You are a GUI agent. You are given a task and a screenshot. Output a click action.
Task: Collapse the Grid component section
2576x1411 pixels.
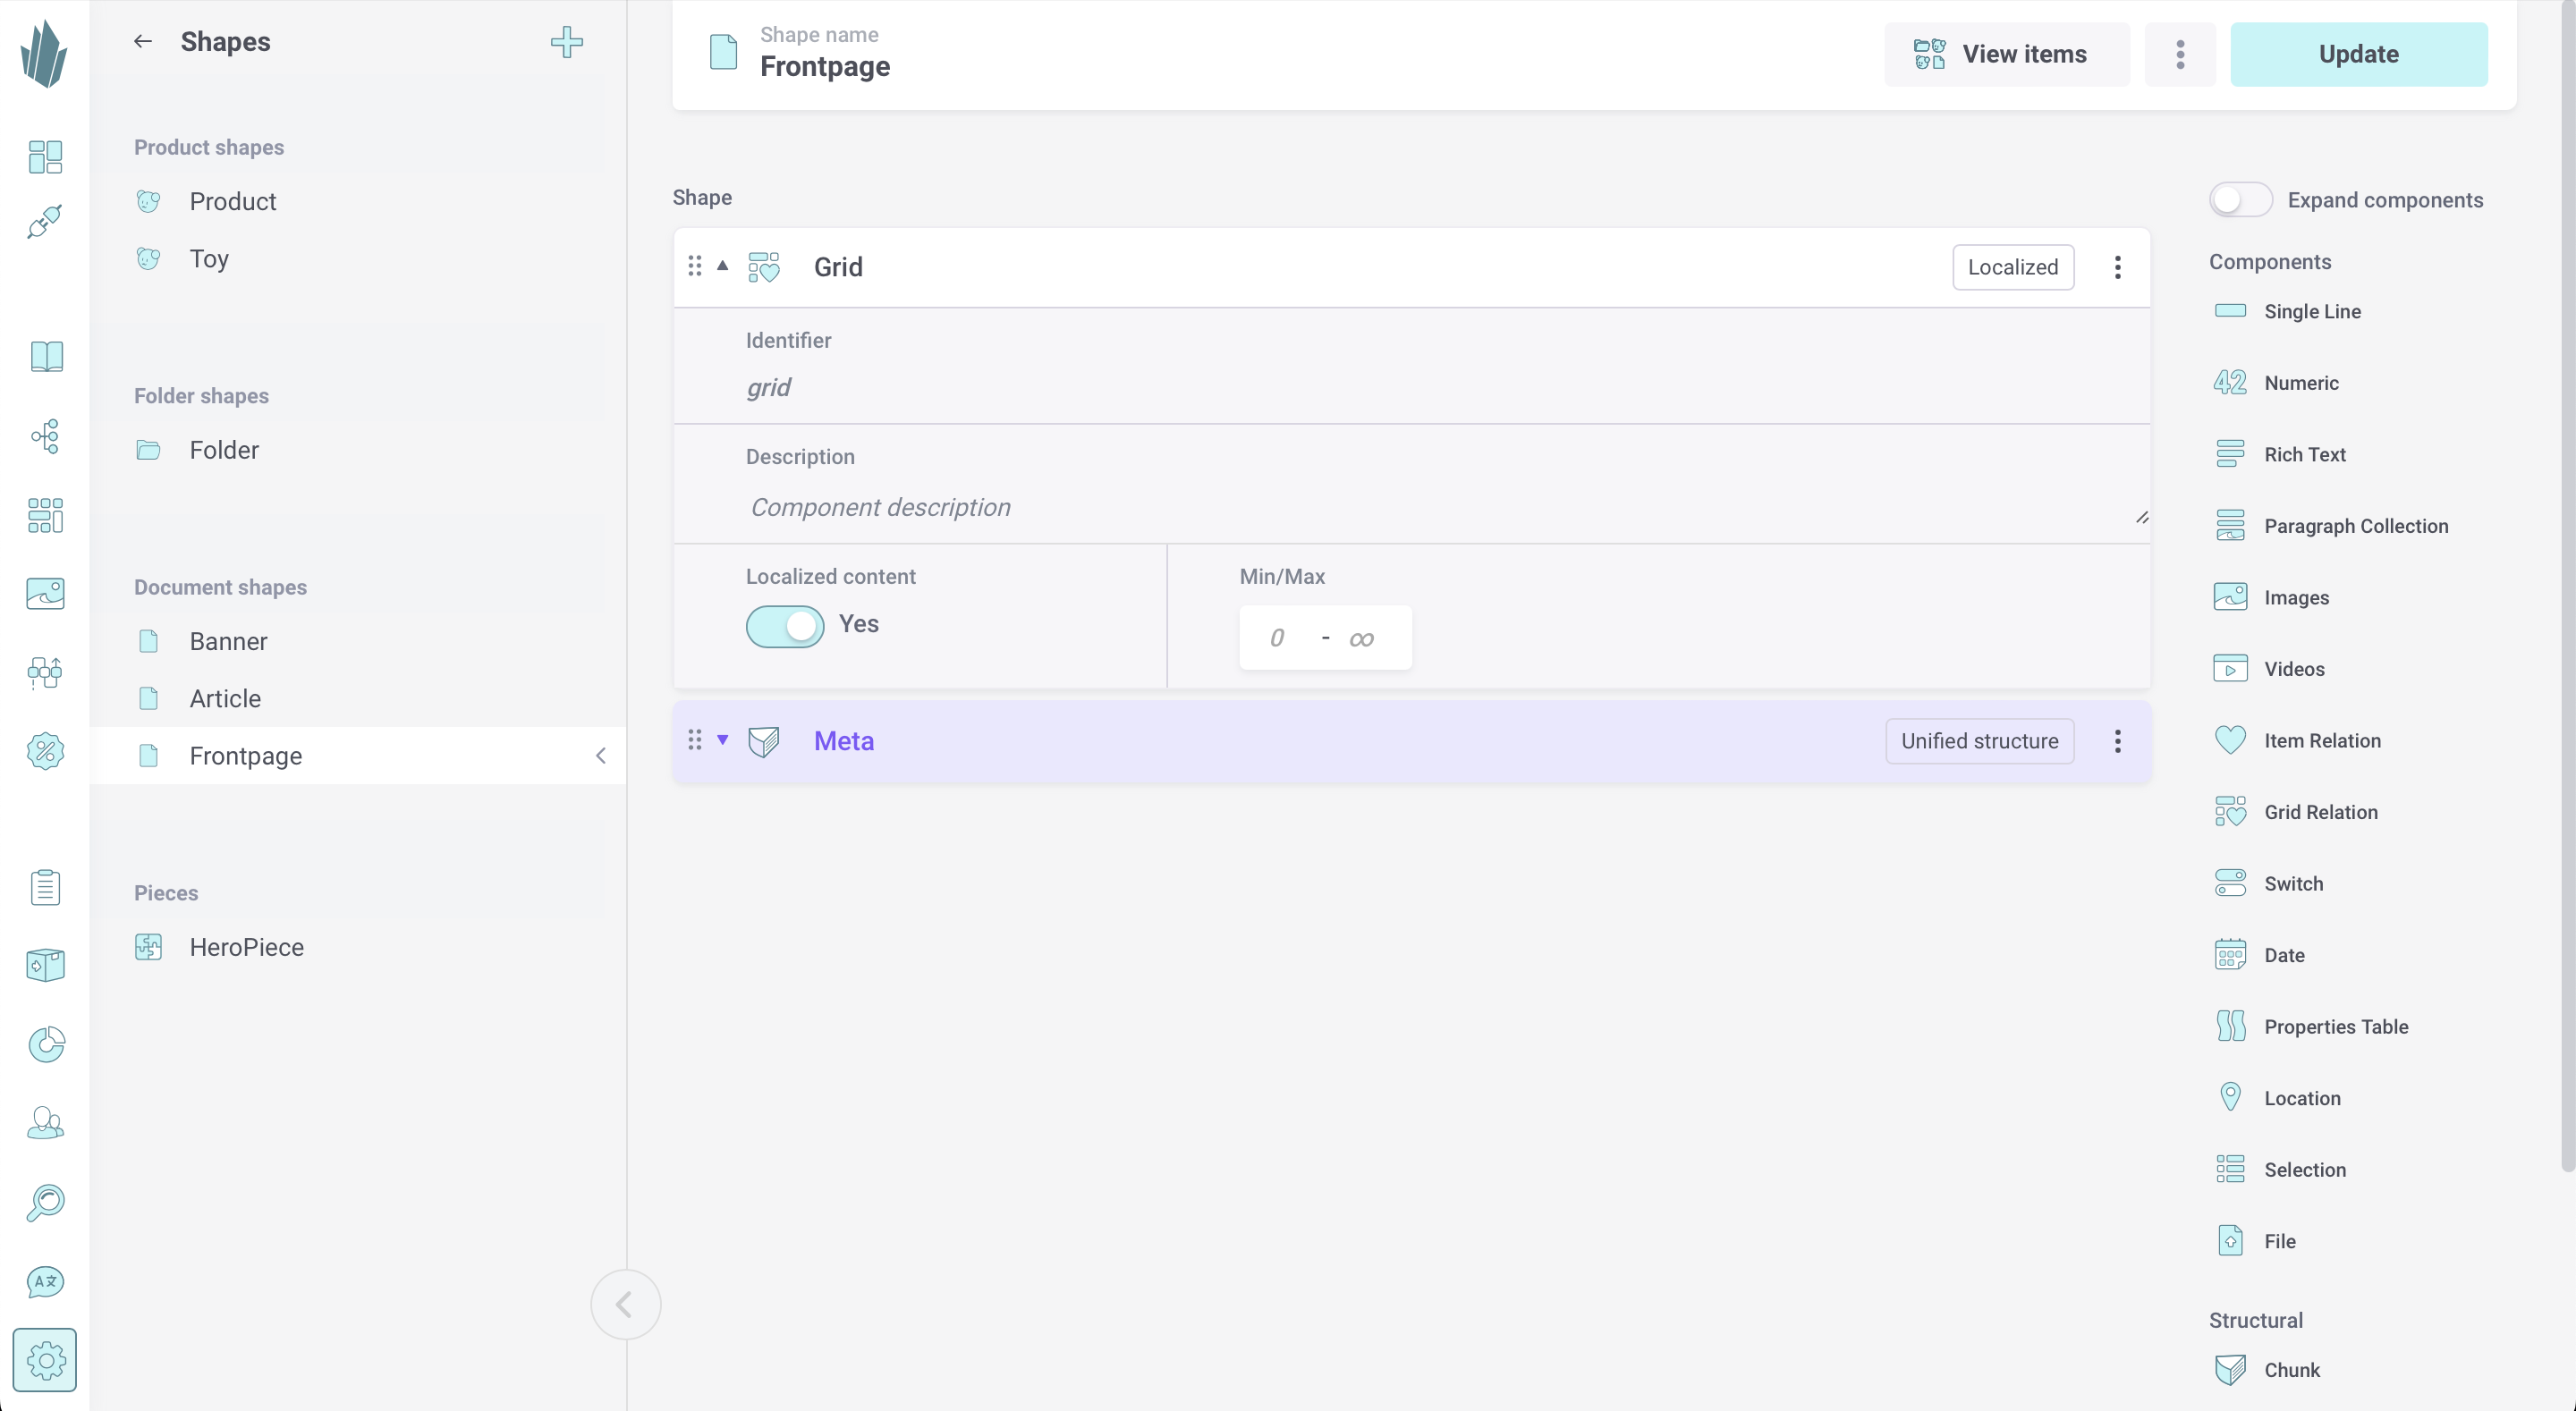[x=720, y=266]
